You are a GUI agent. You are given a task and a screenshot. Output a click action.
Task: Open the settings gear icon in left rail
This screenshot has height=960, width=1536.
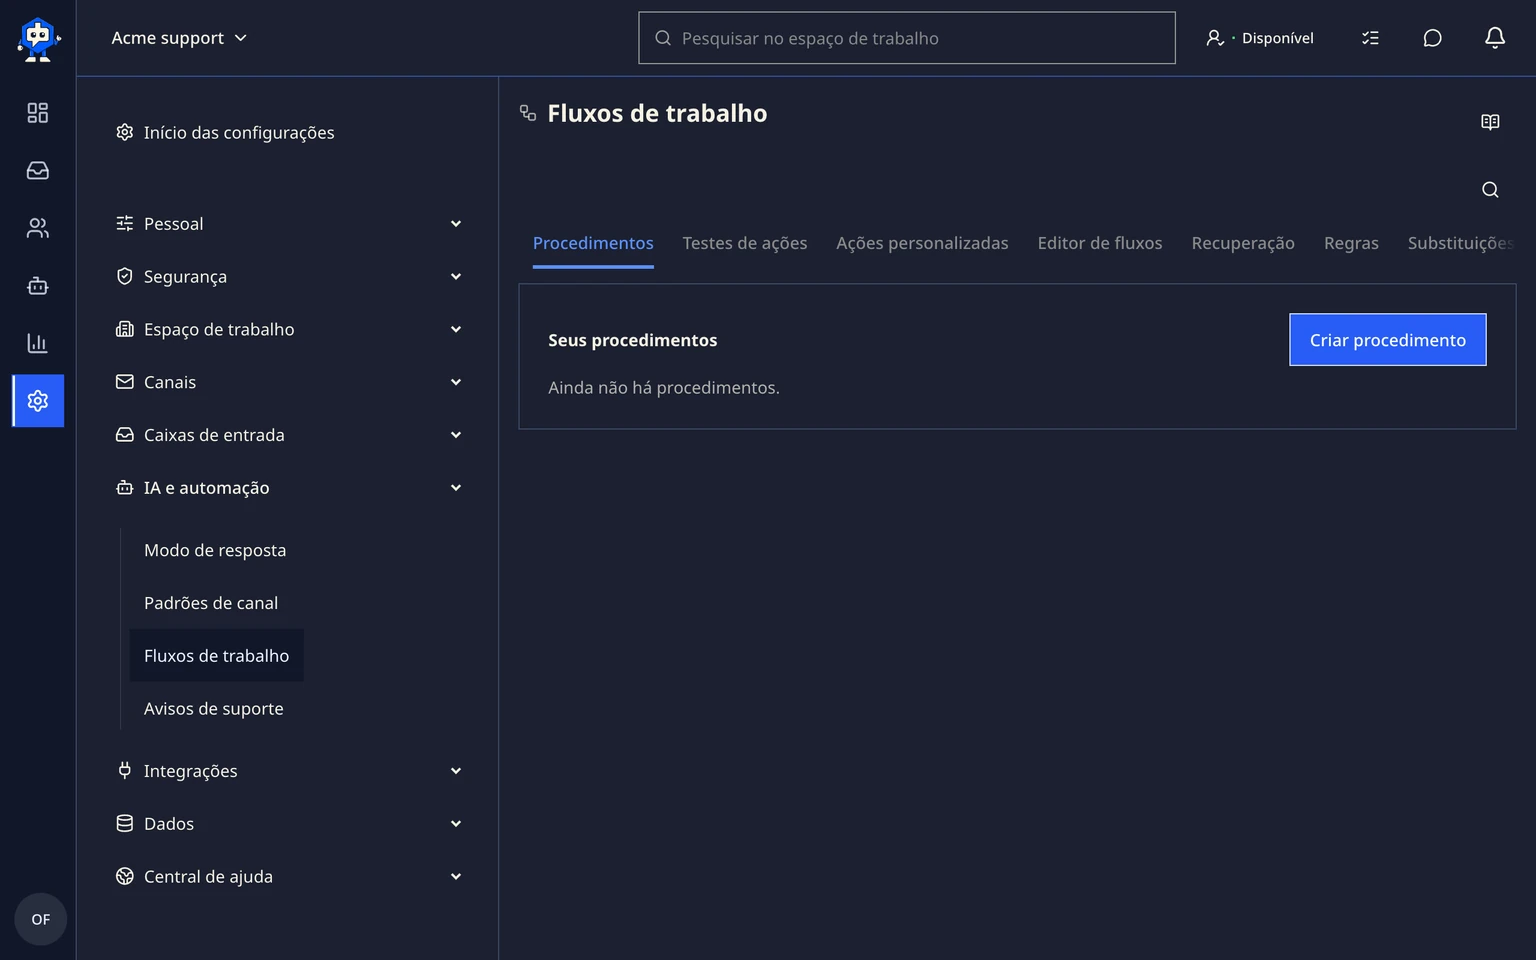pyautogui.click(x=38, y=401)
